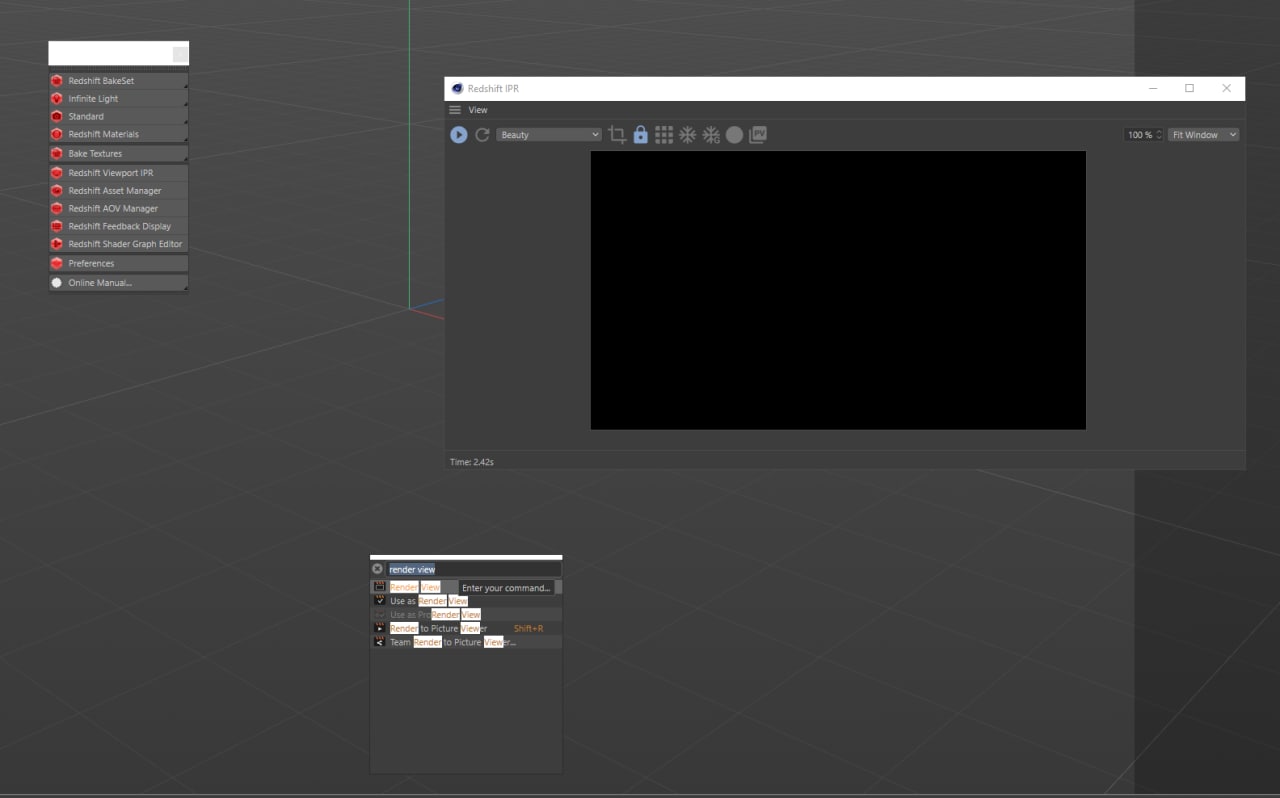Maximize the Redshift IPR window
Image resolution: width=1280 pixels, height=798 pixels.
pyautogui.click(x=1189, y=88)
